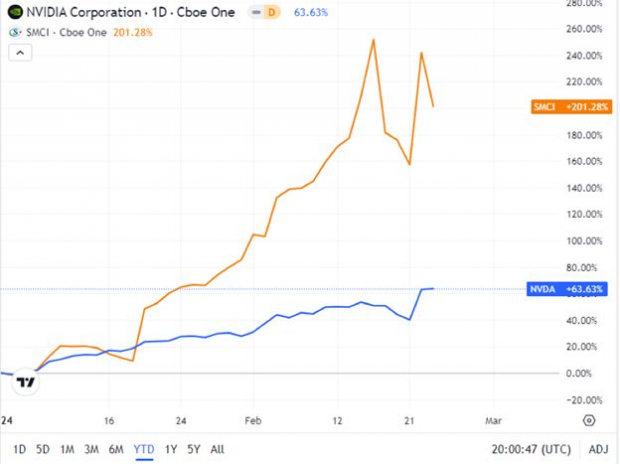
Task: Show All time range data
Action: coord(217,449)
